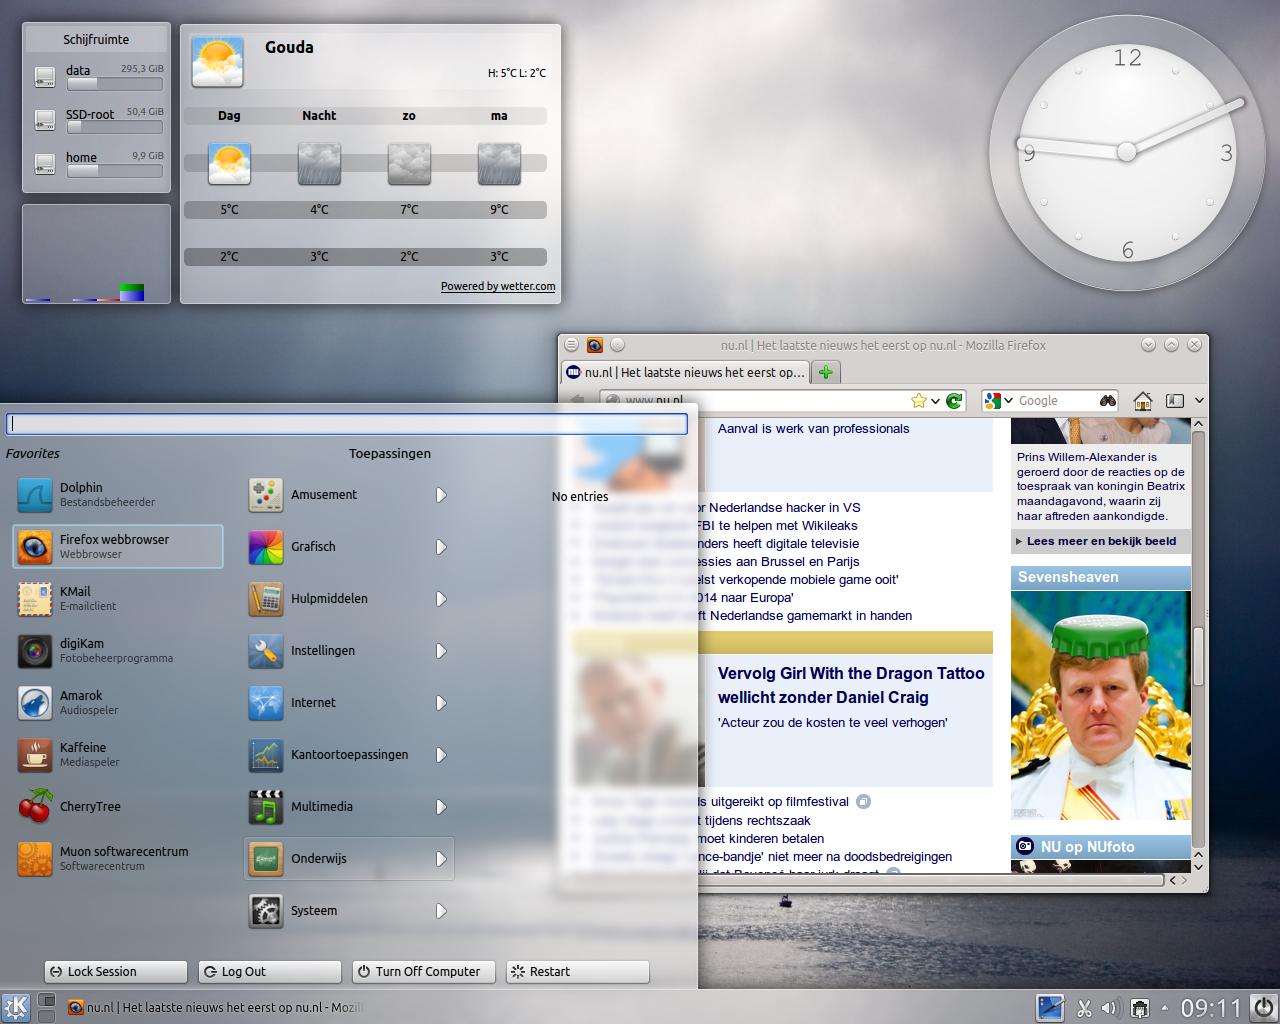The width and height of the screenshot is (1280, 1024).
Task: Click the Multimedia category icon
Action: click(x=265, y=807)
